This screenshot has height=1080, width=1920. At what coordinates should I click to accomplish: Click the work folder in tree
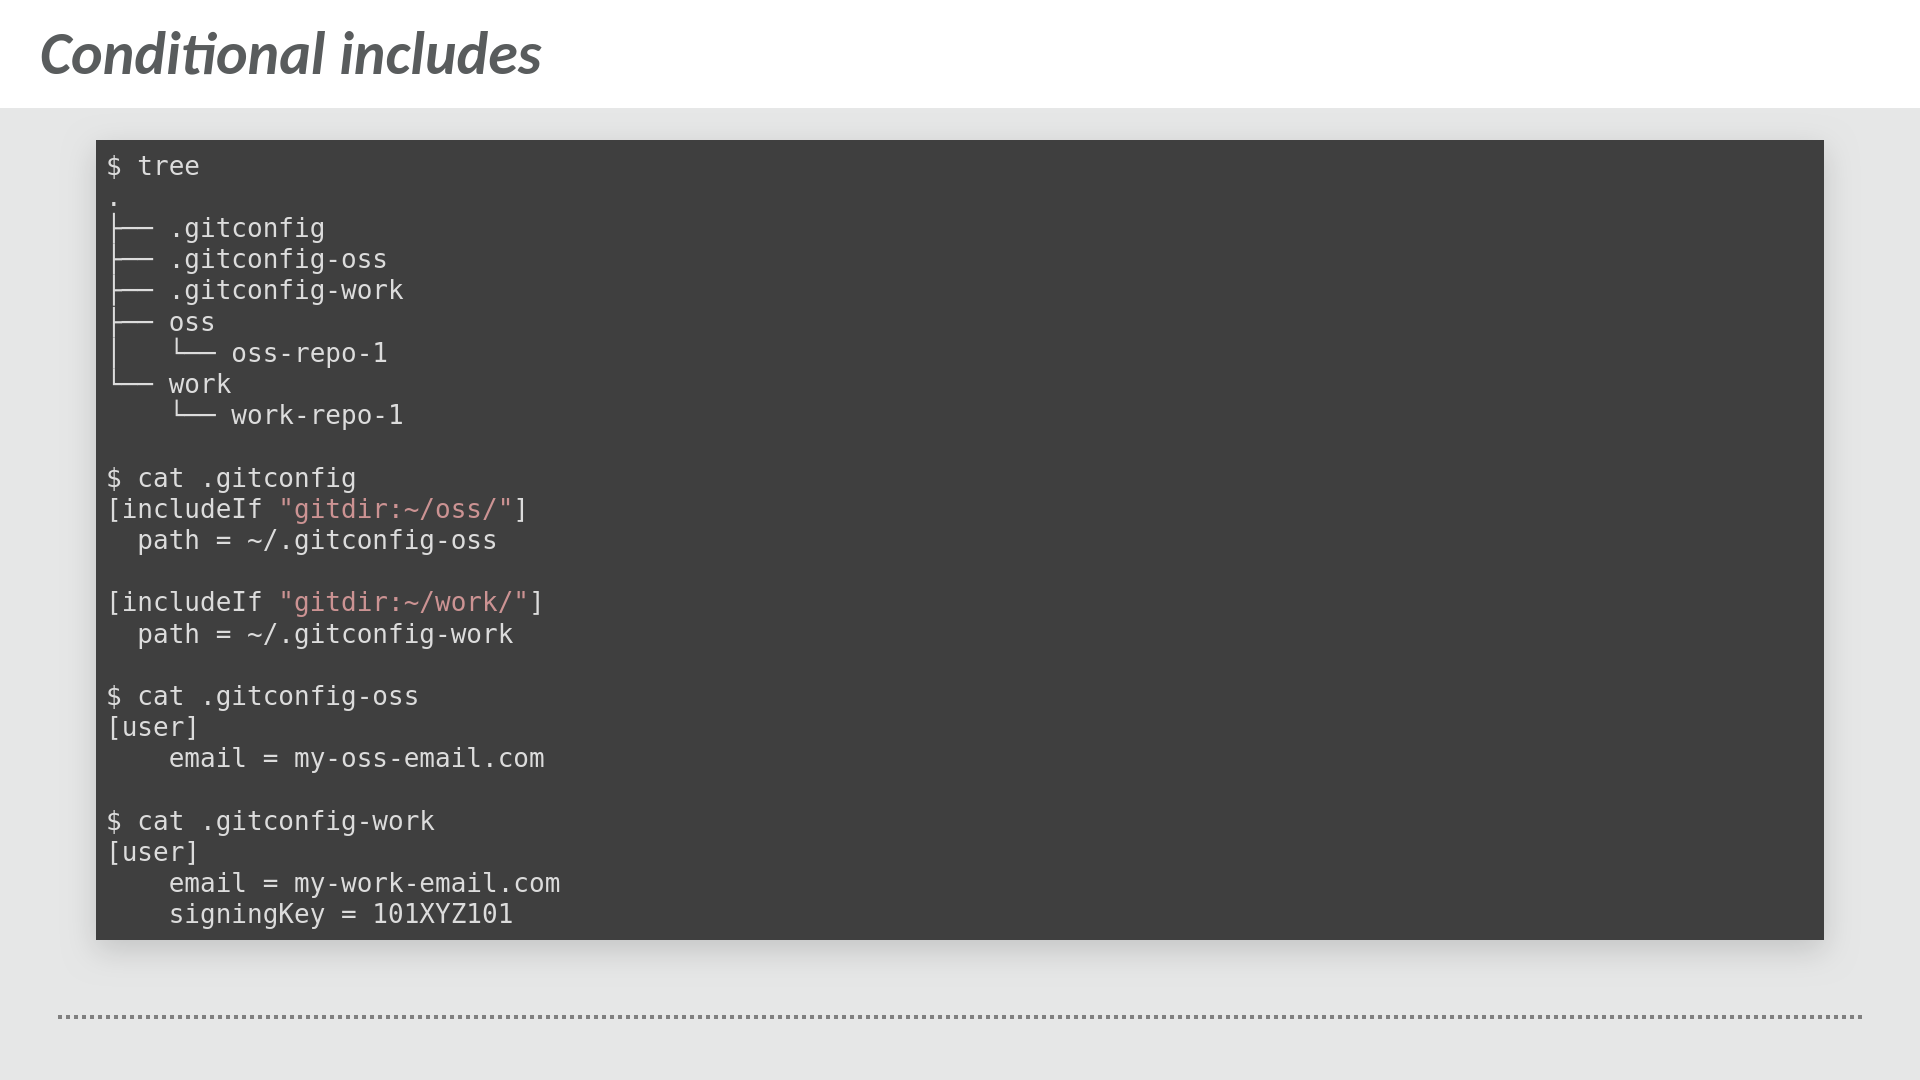(199, 385)
